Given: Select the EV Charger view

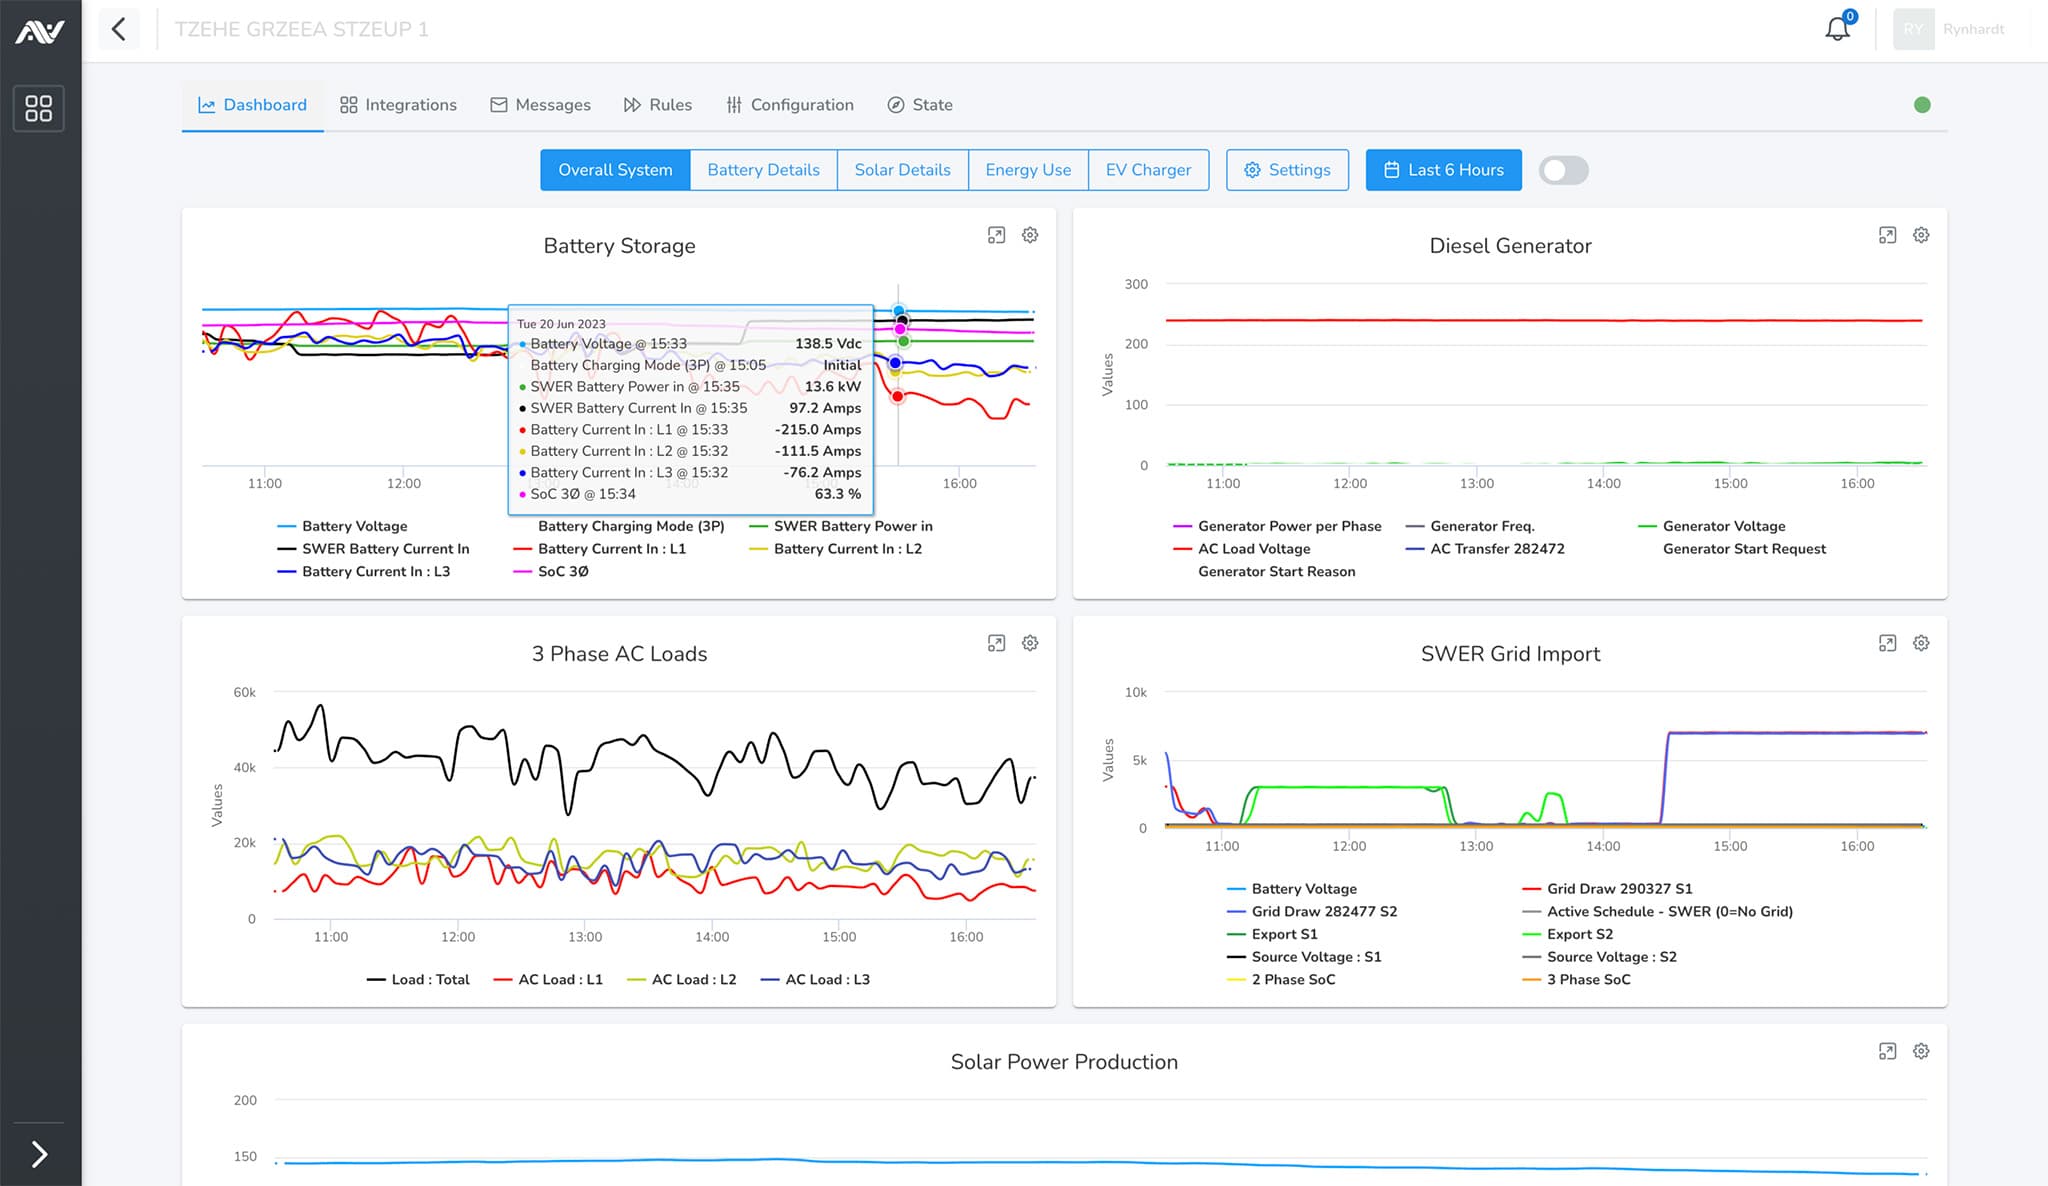Looking at the screenshot, I should point(1148,170).
